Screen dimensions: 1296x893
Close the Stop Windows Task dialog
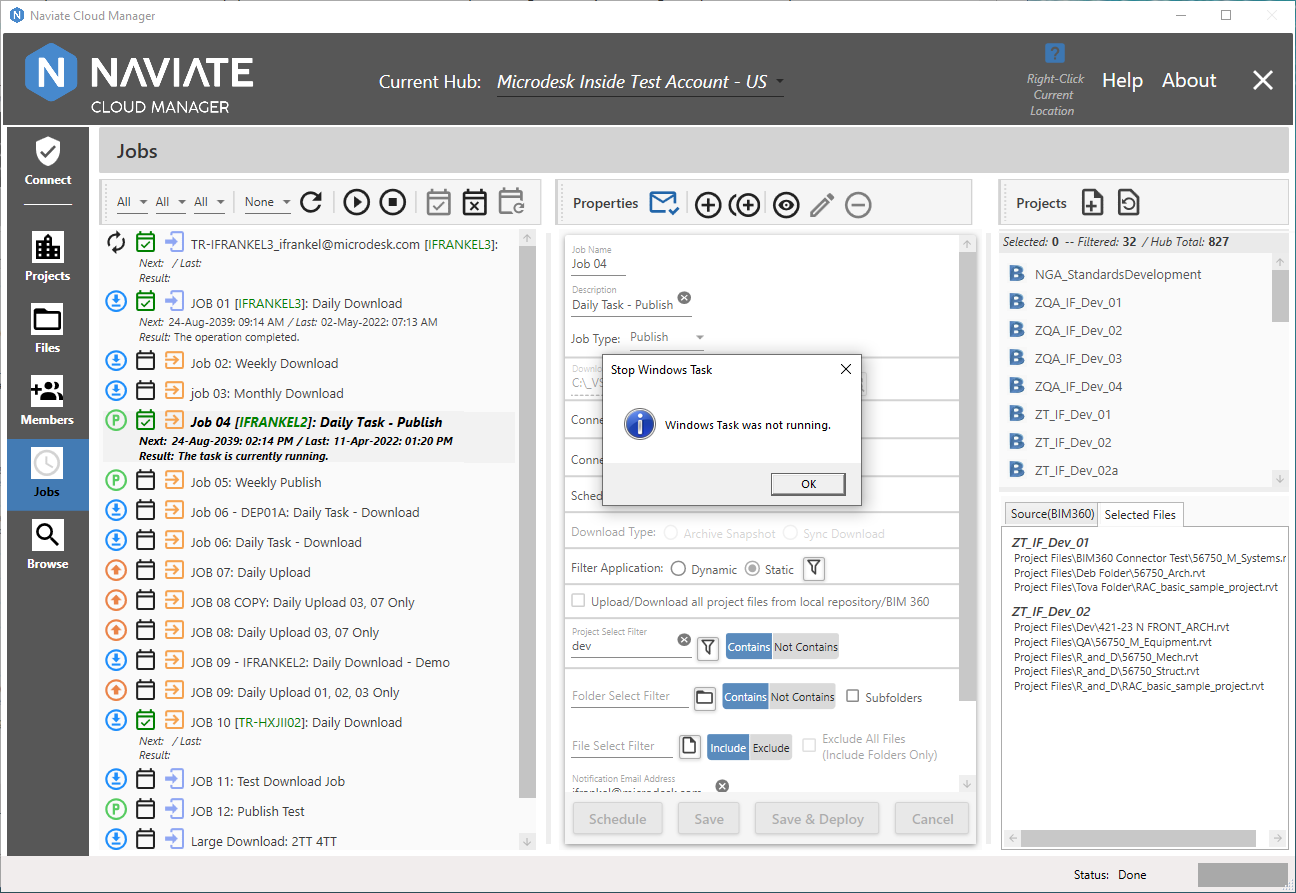(x=845, y=369)
